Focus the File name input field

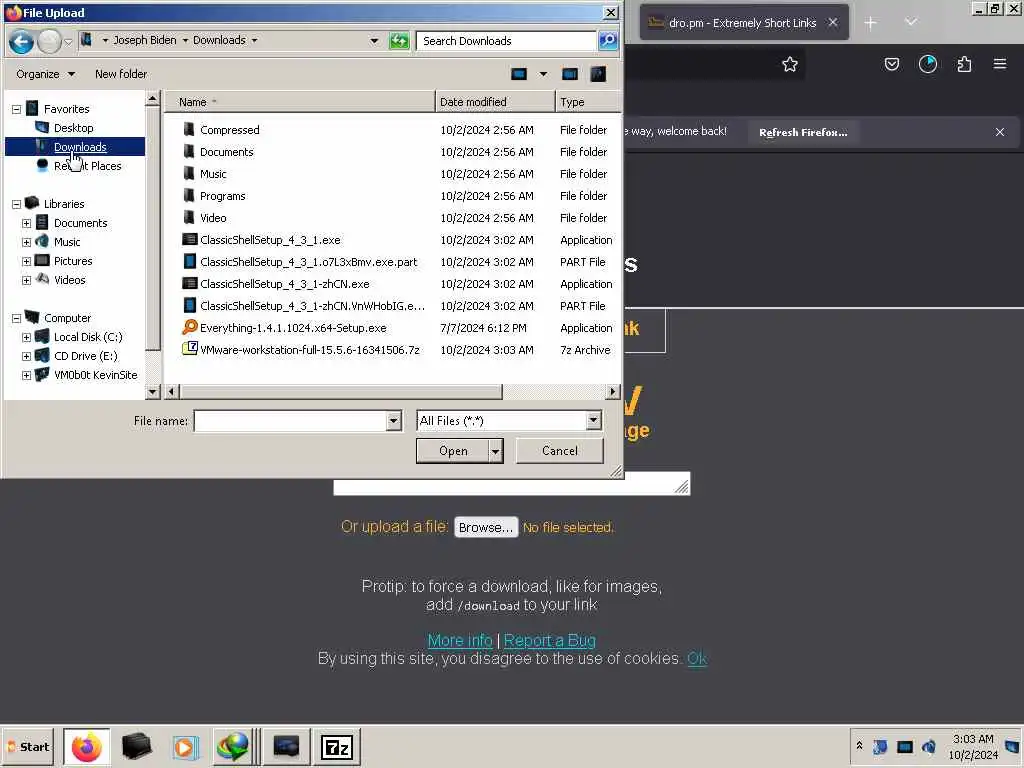(x=291, y=421)
